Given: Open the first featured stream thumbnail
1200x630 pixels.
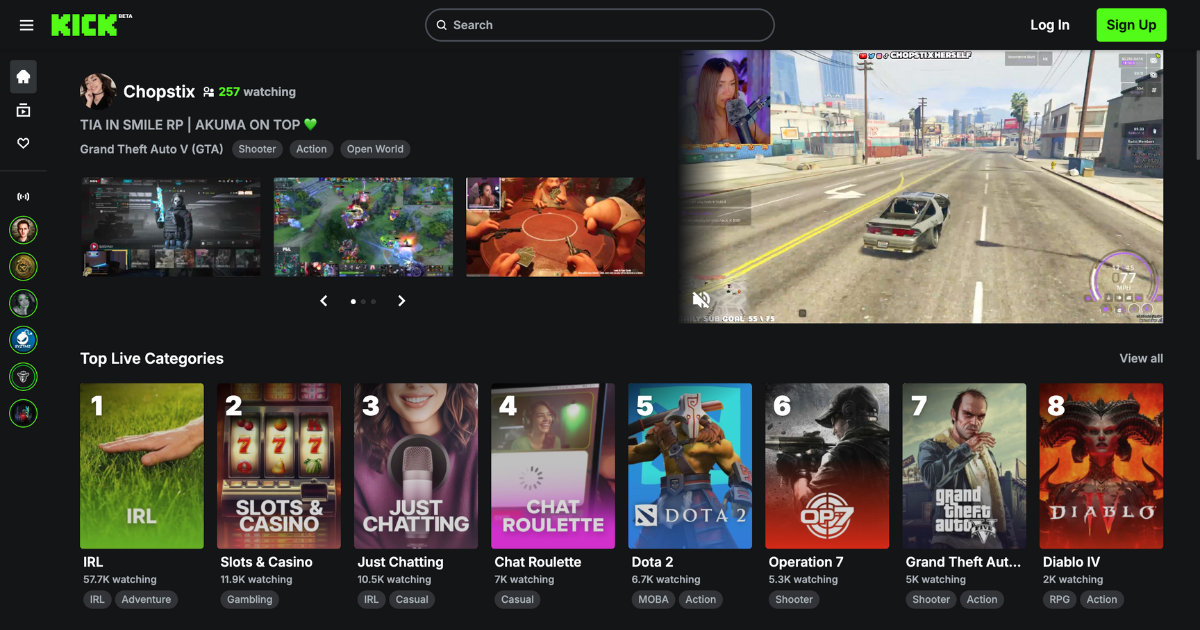Looking at the screenshot, I should [x=171, y=227].
